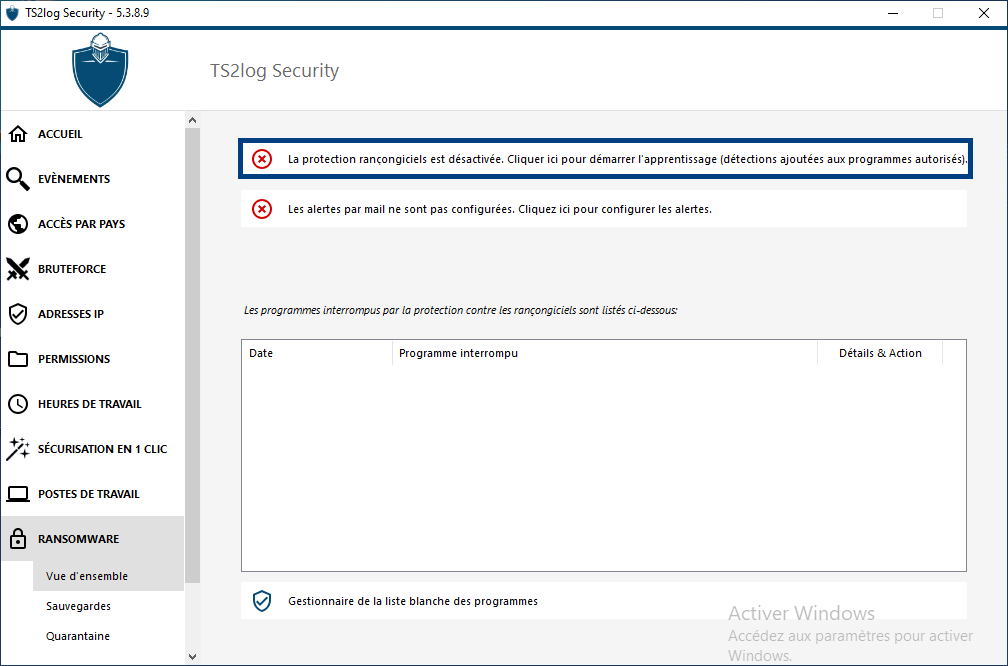Click sidebar scrollbar down arrow
Screen dimensions: 1008x666
pyautogui.click(x=192, y=656)
